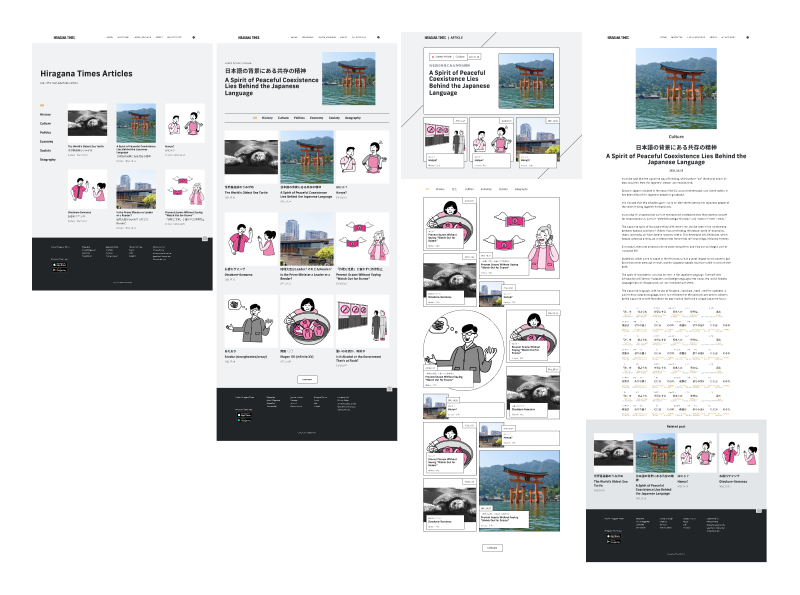Open Honya? apron illustration card on Articles page
This screenshot has width=800, height=595.
[x=185, y=123]
